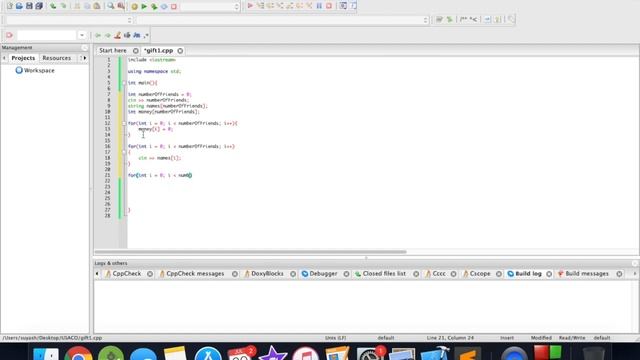
Task: Click the Paste clipboard icon
Action: pos(97,6)
